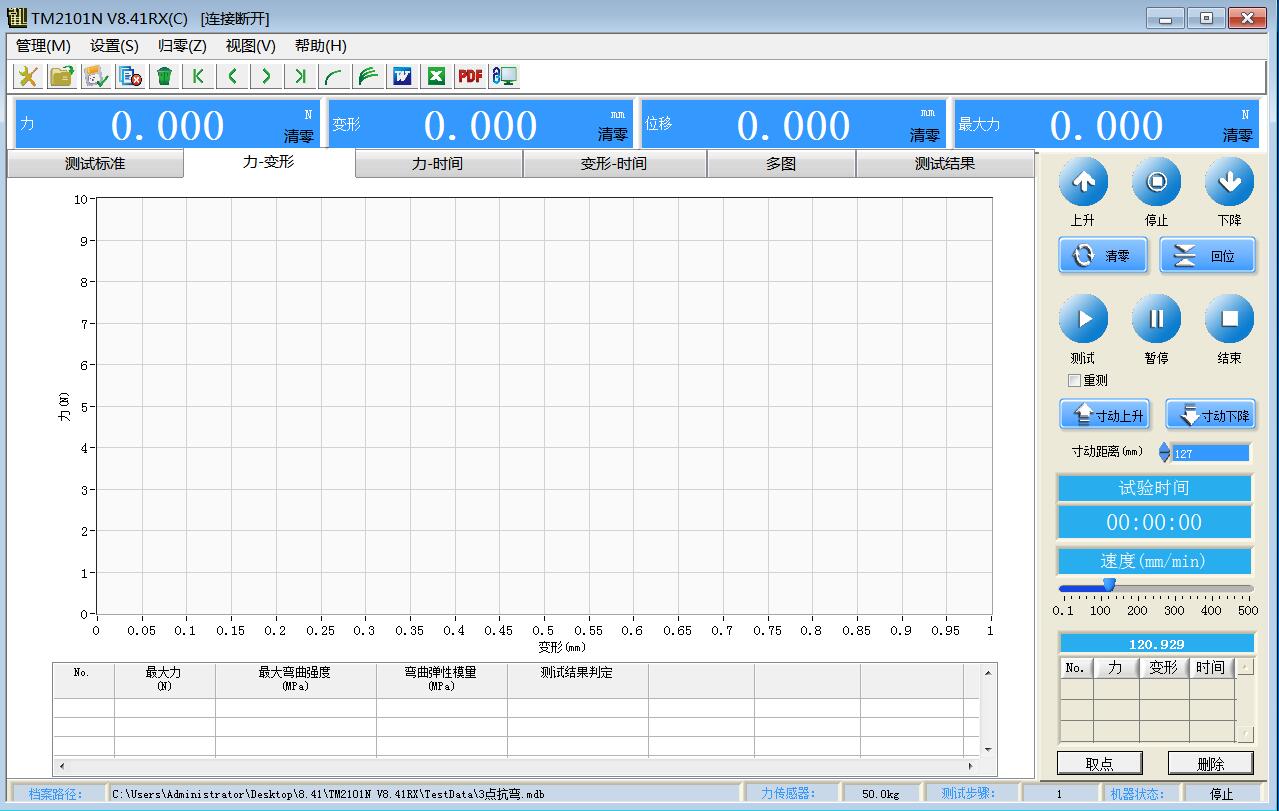Click the 寸动距离 spinner arrows
Screen dimensions: 1279x811
1164,453
